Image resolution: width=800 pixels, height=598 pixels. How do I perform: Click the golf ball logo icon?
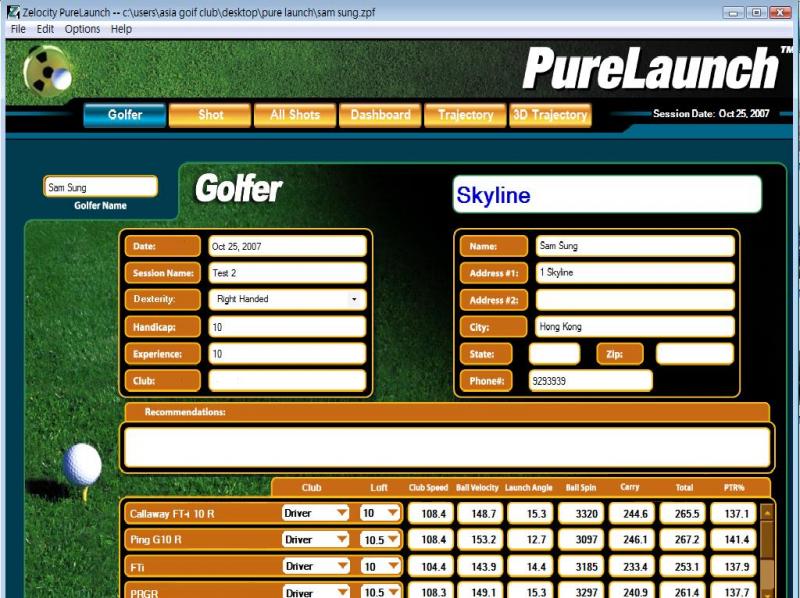coord(46,68)
